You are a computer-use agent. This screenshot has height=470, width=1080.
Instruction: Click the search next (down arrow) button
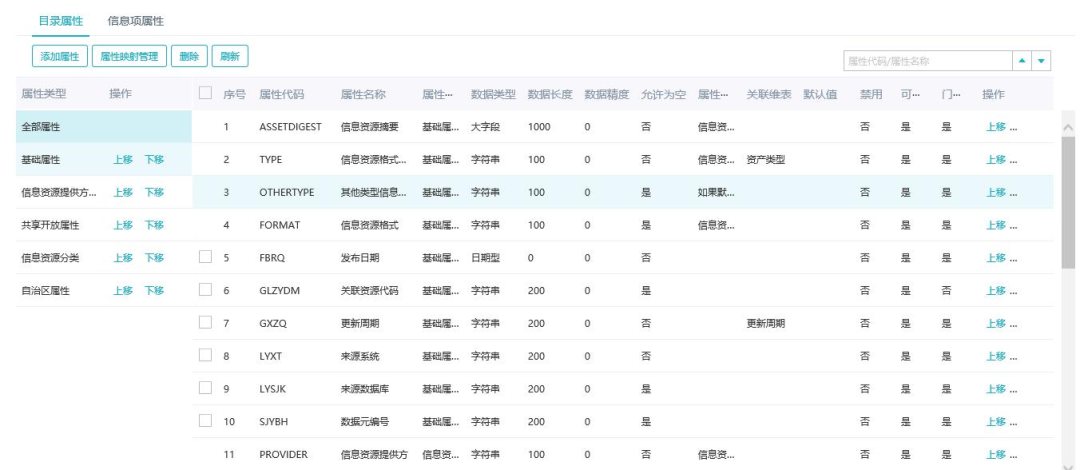(1043, 61)
